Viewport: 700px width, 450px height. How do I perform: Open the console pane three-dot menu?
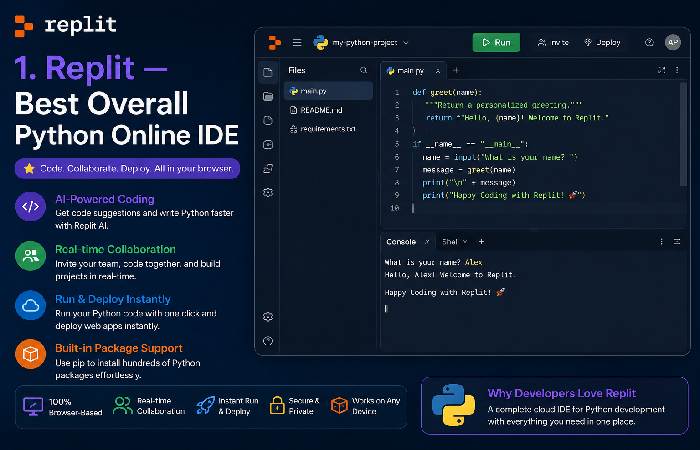(661, 242)
